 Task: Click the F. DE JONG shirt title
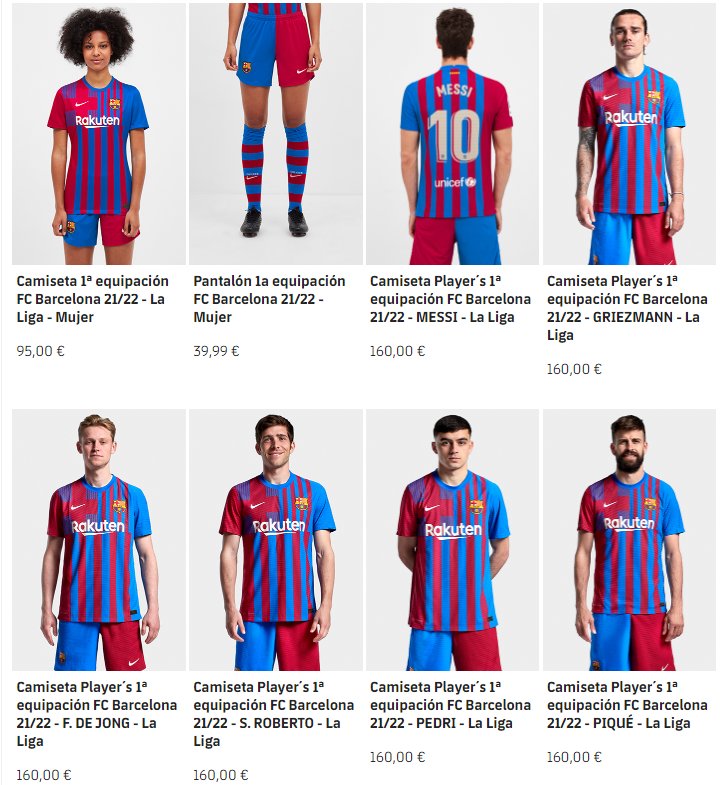[x=97, y=714]
